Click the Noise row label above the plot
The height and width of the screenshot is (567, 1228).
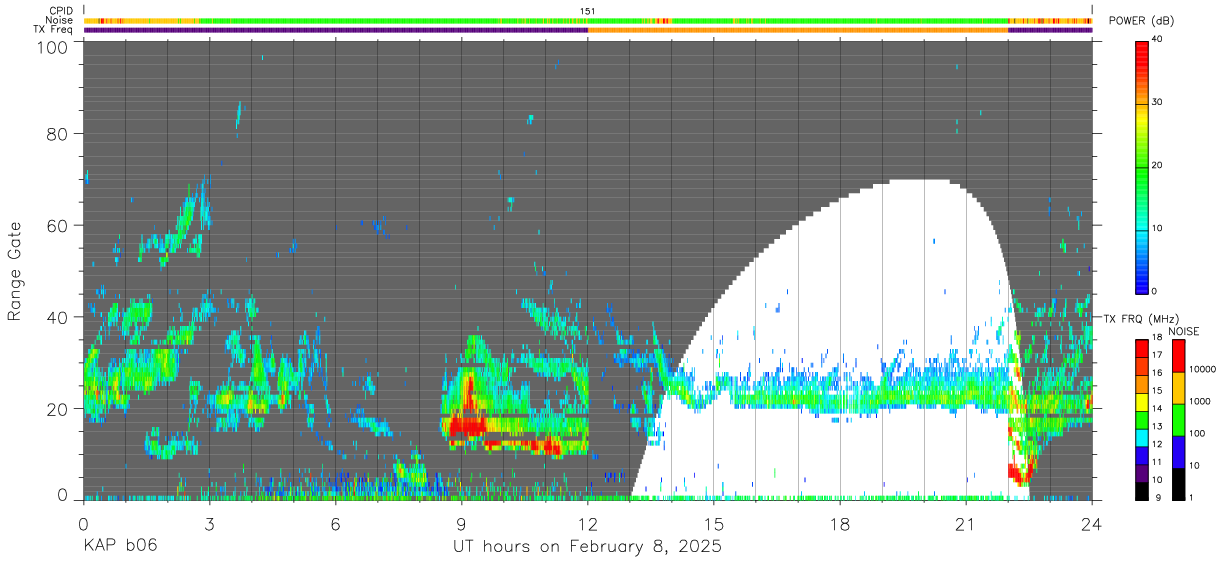pyautogui.click(x=58, y=21)
